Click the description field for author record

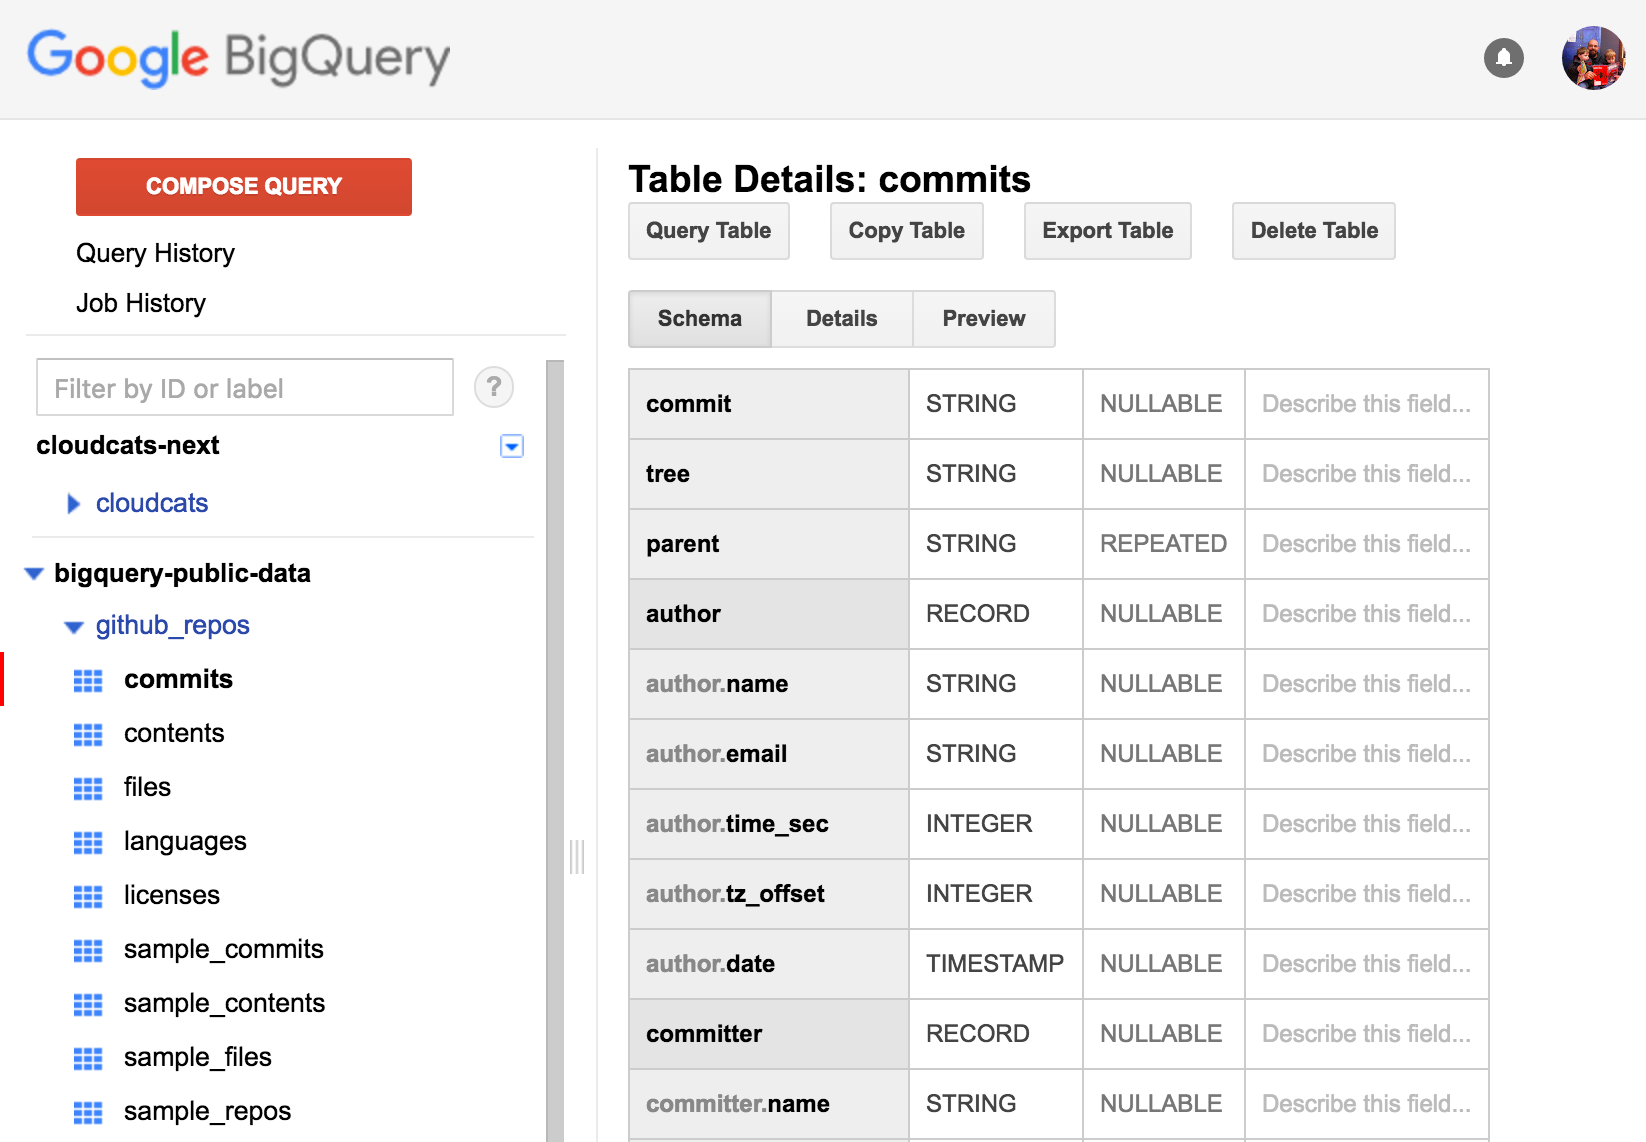[x=1366, y=614]
